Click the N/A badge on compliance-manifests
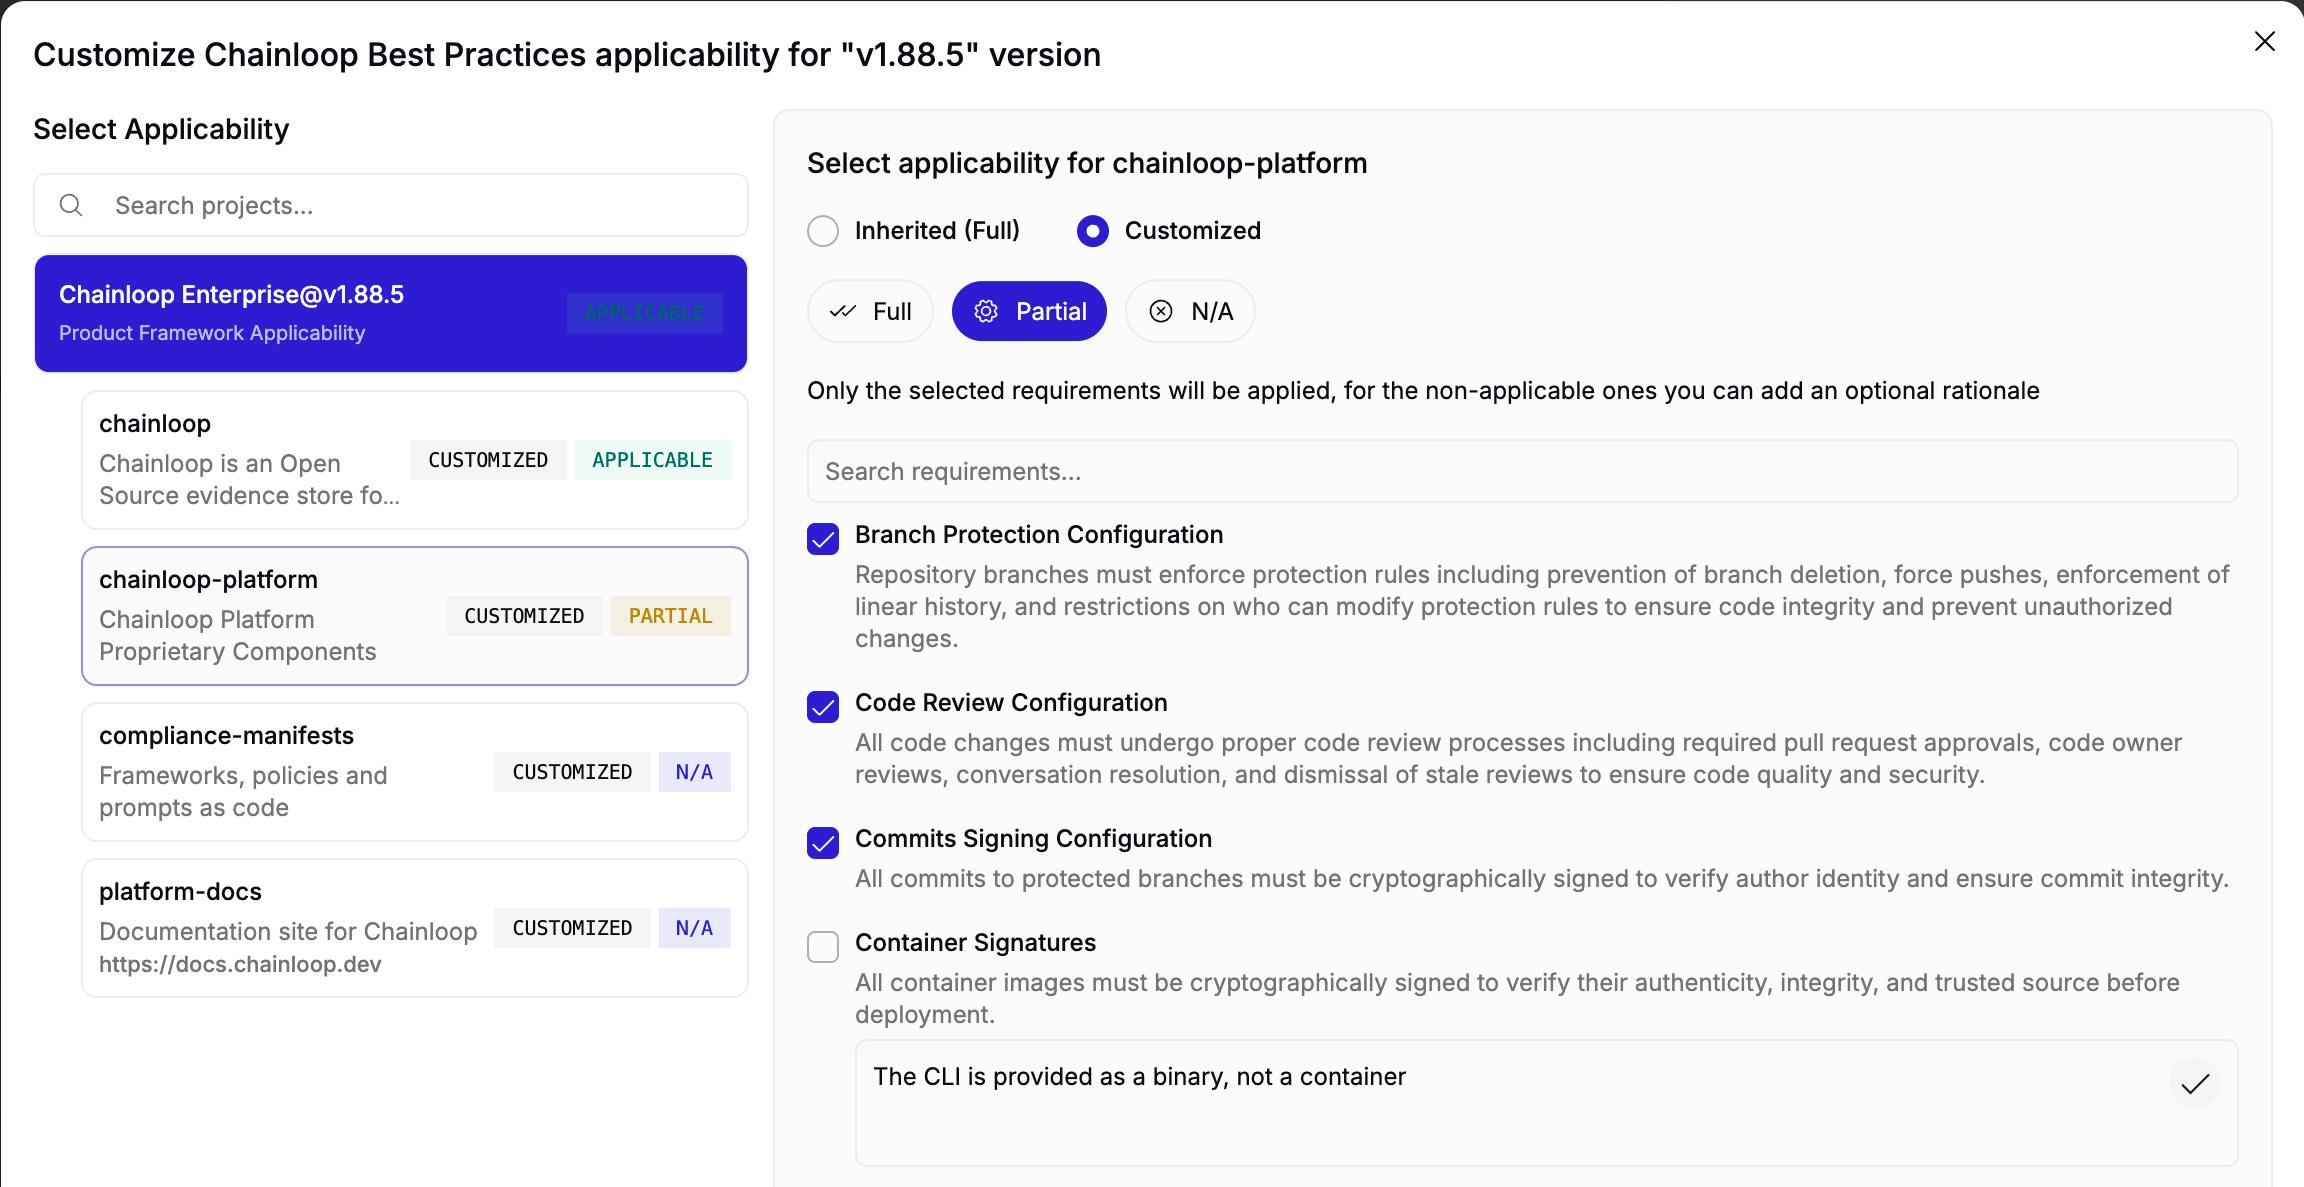The height and width of the screenshot is (1187, 2304). tap(694, 772)
